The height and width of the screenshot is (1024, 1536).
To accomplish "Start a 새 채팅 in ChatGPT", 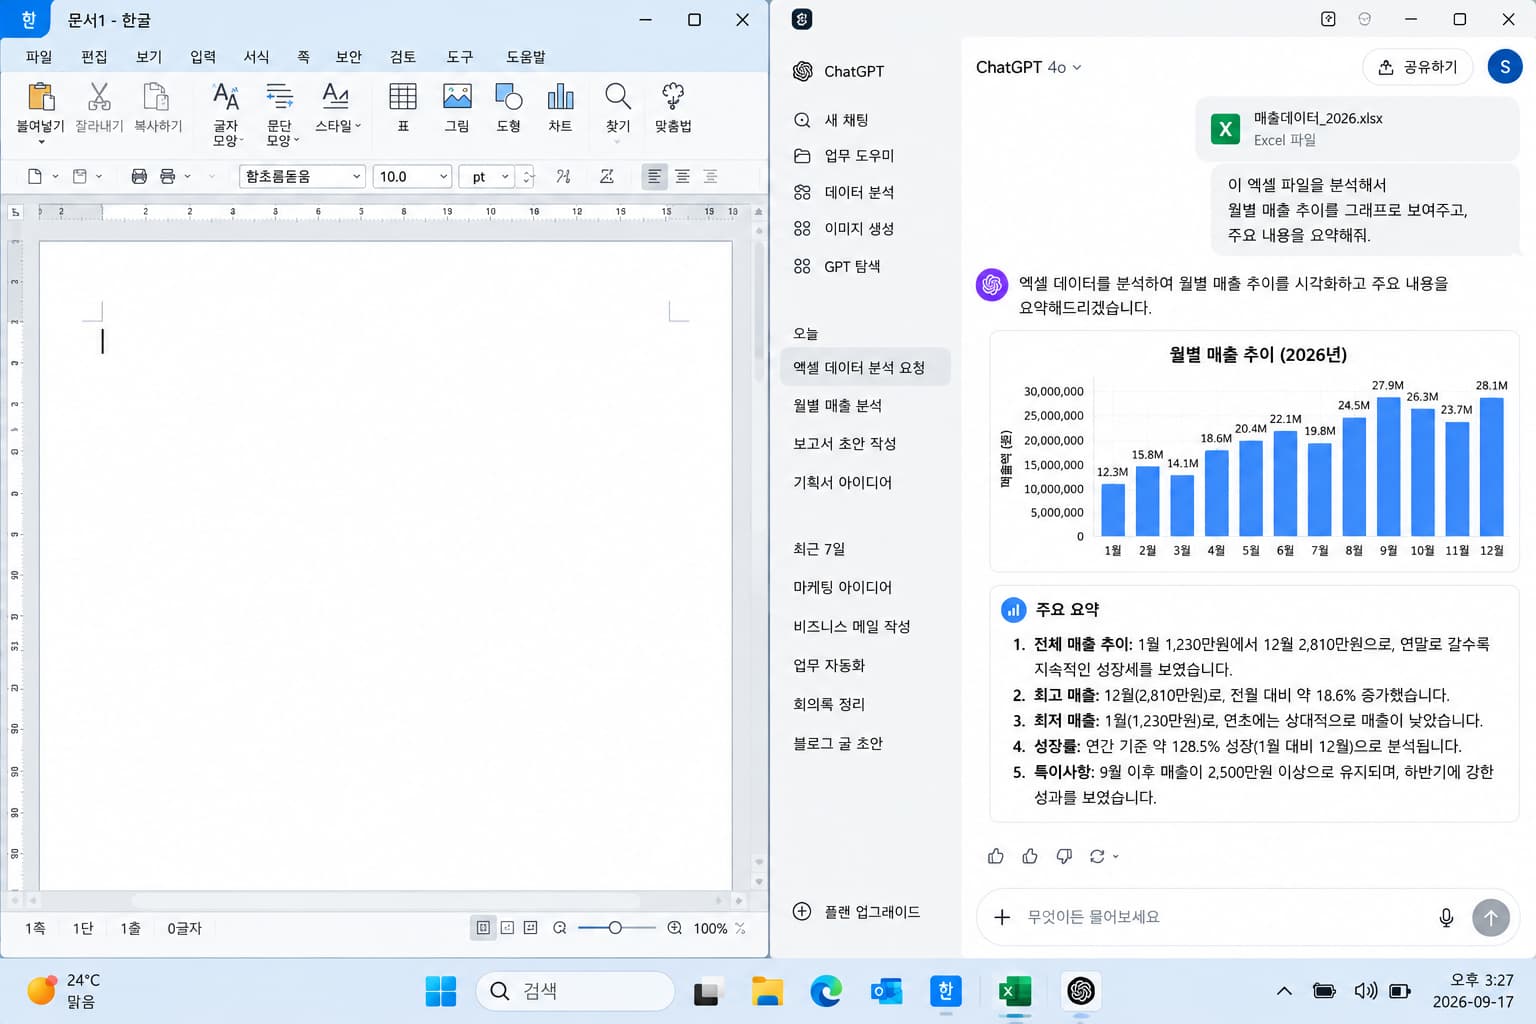I will (831, 120).
